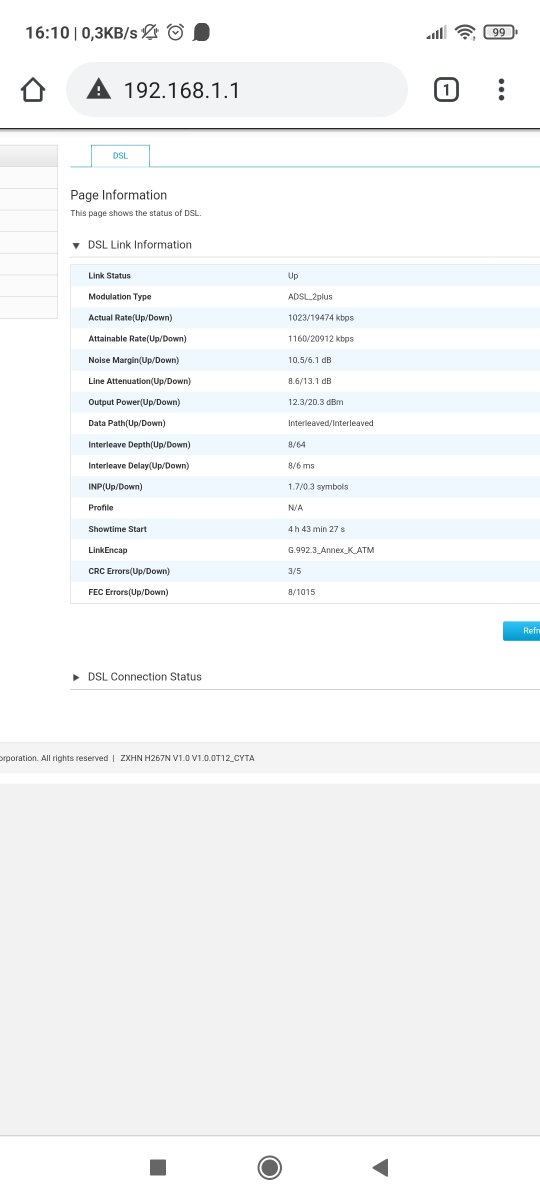Open the browser three-dot menu

tap(501, 90)
